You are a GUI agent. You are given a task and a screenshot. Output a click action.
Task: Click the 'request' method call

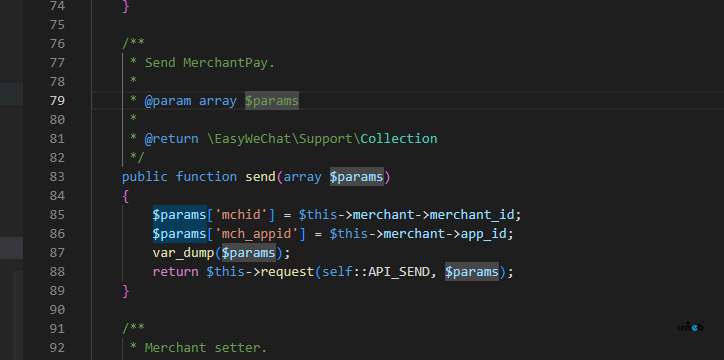287,271
